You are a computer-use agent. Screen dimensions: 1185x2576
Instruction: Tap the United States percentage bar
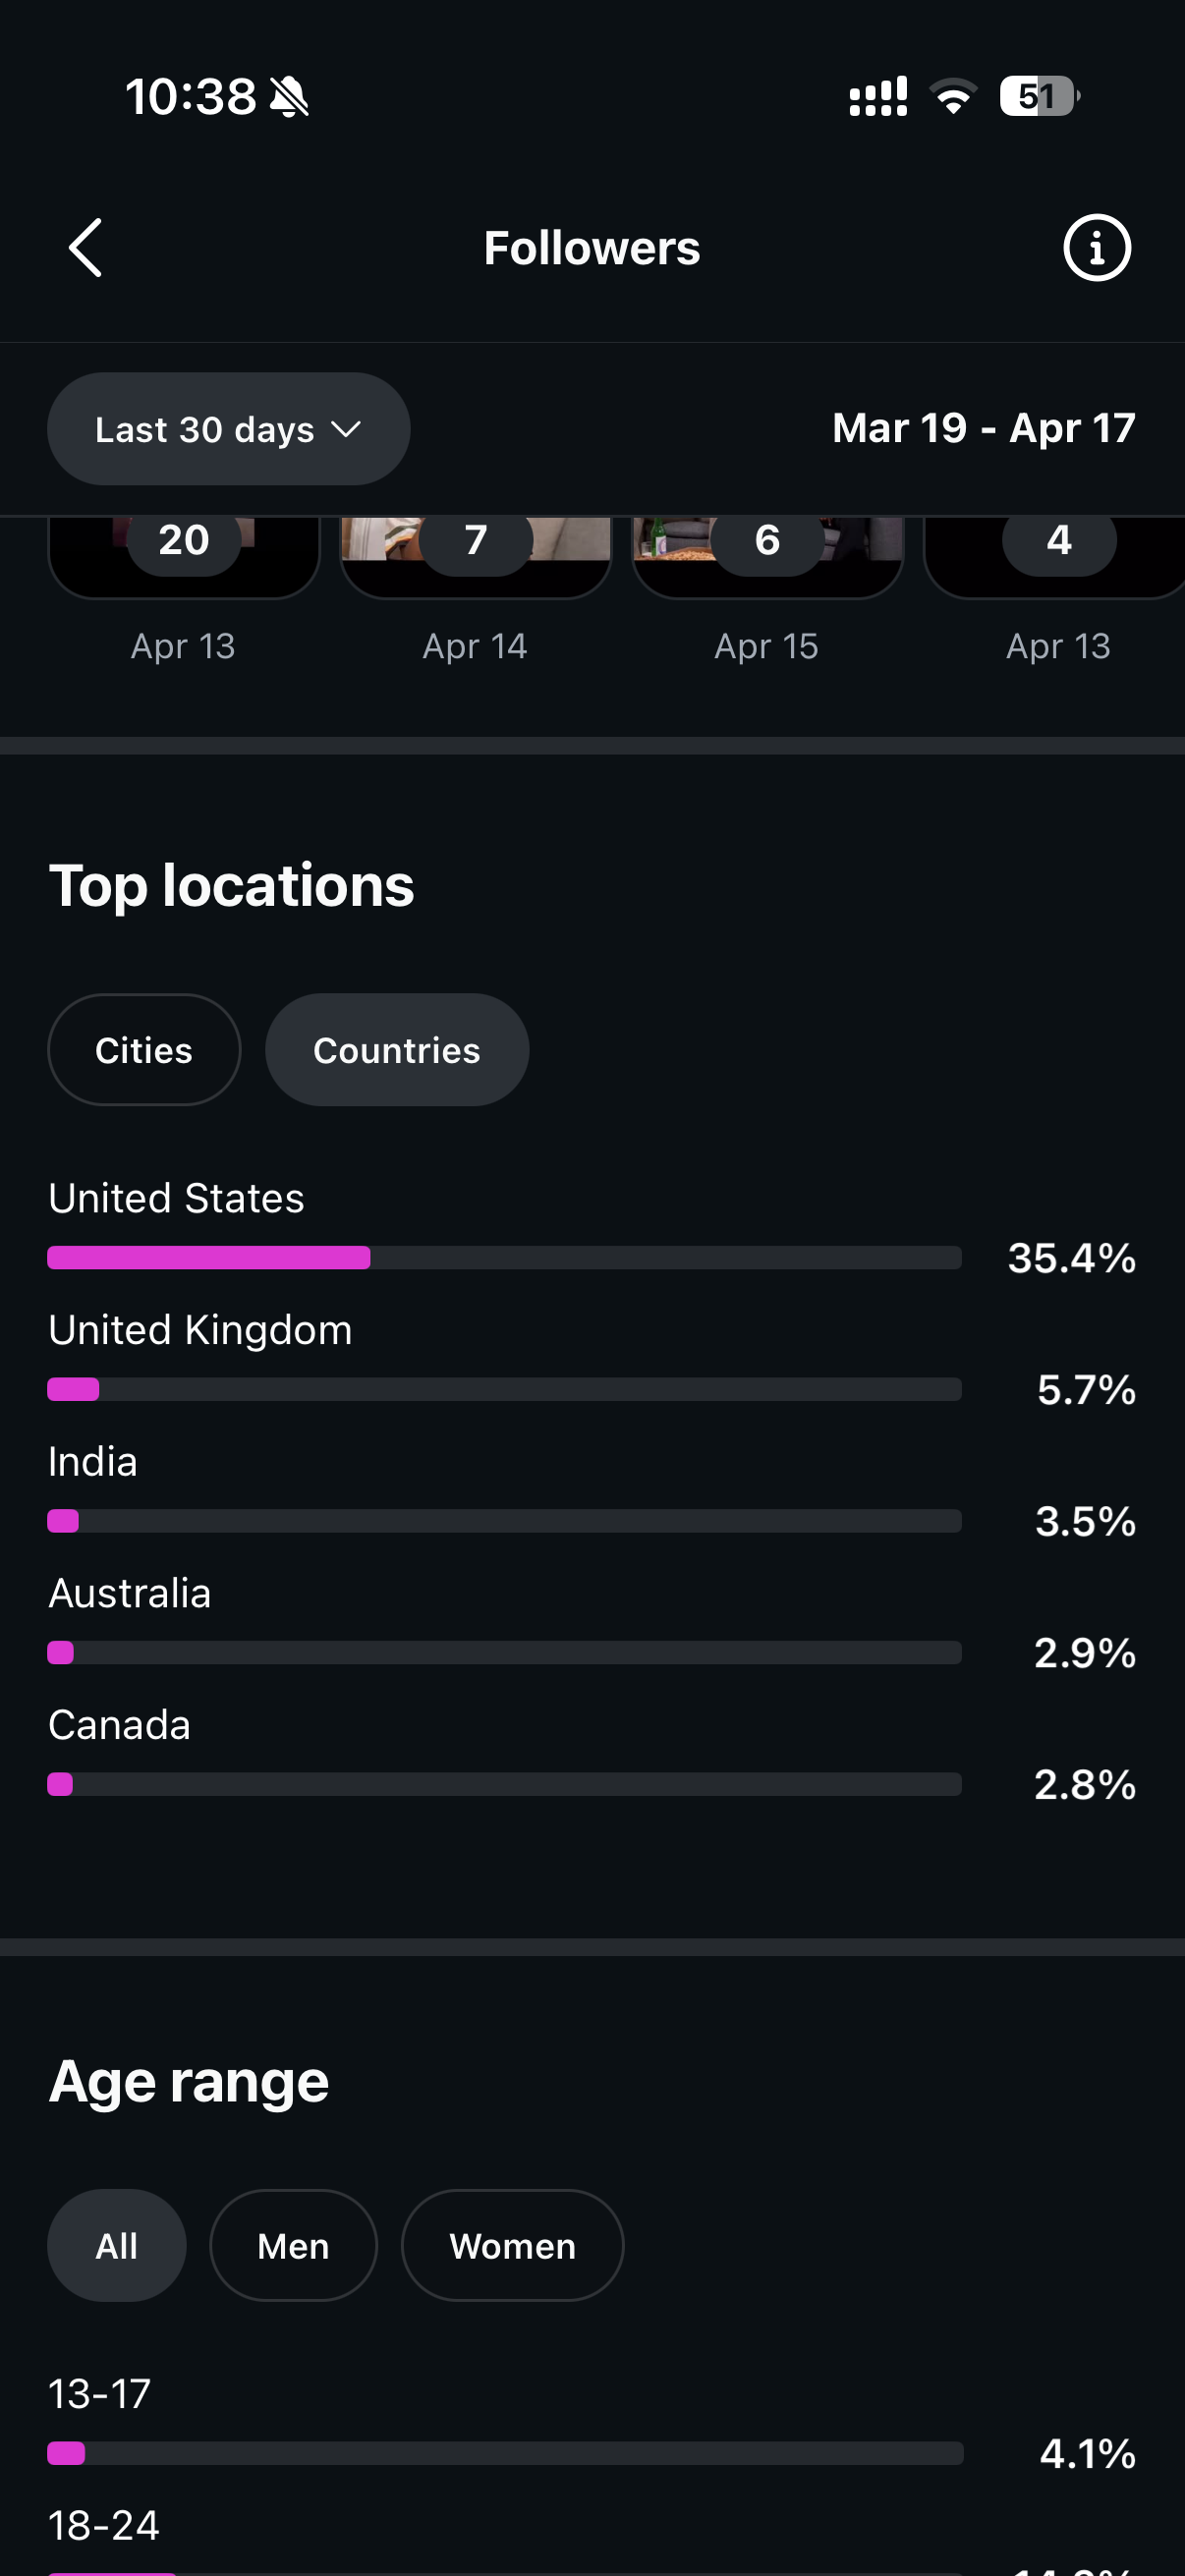pos(504,1258)
